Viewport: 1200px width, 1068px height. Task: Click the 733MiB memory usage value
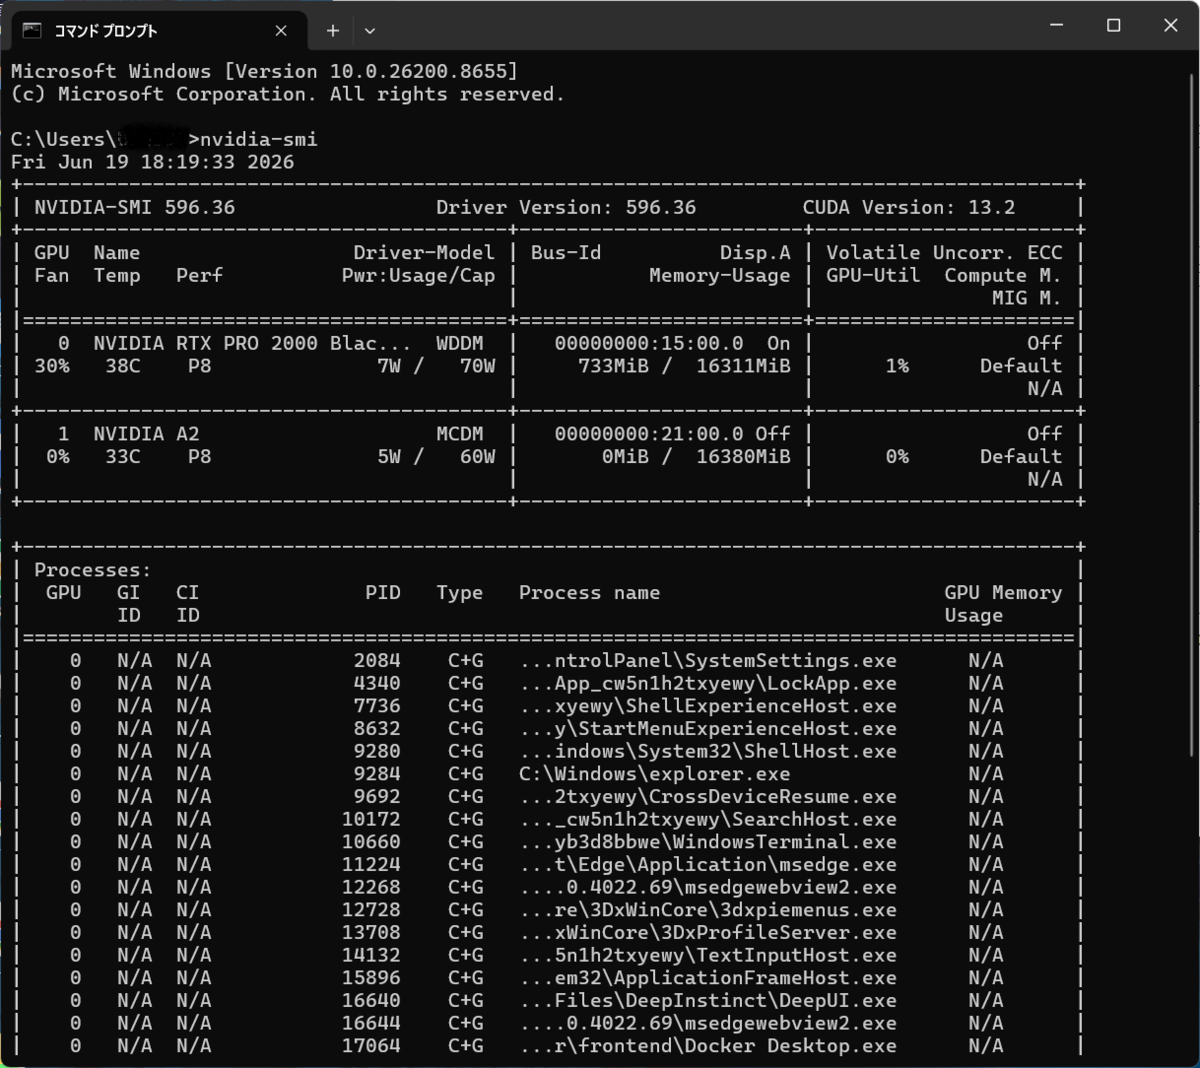(613, 366)
